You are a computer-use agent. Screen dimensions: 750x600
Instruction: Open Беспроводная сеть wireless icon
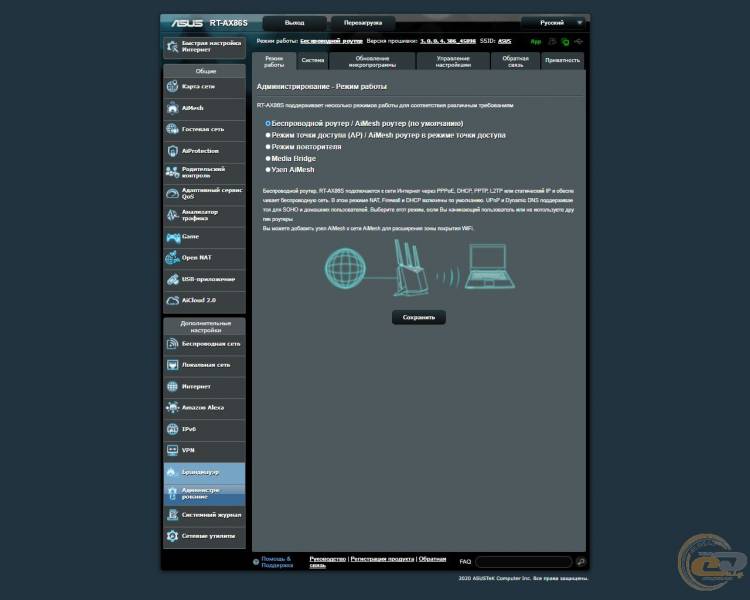click(x=172, y=344)
